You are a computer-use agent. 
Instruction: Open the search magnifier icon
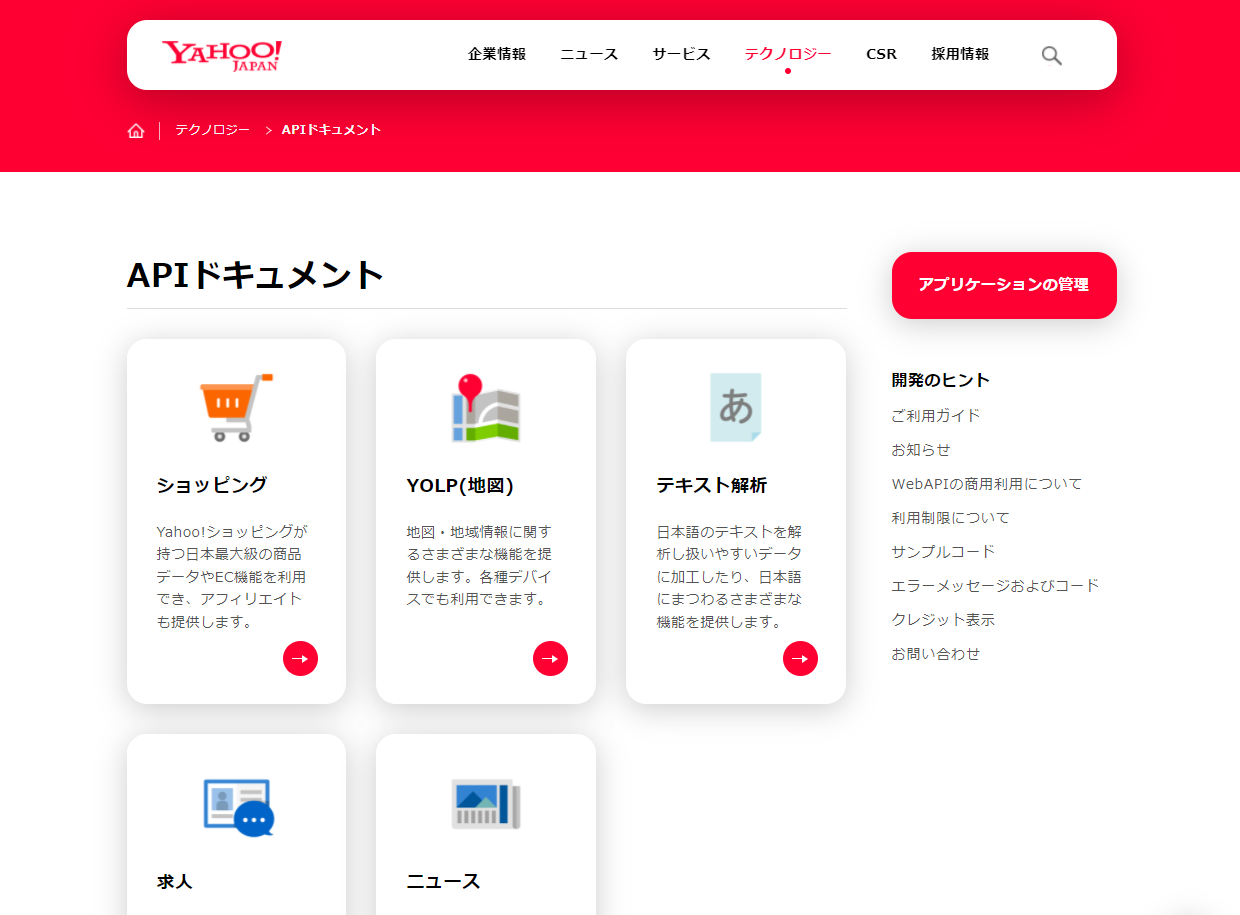[1051, 55]
